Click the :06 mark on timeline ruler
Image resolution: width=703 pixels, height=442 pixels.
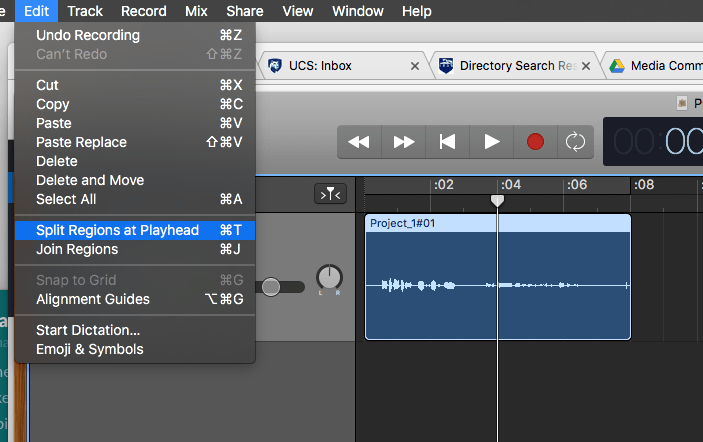577,185
